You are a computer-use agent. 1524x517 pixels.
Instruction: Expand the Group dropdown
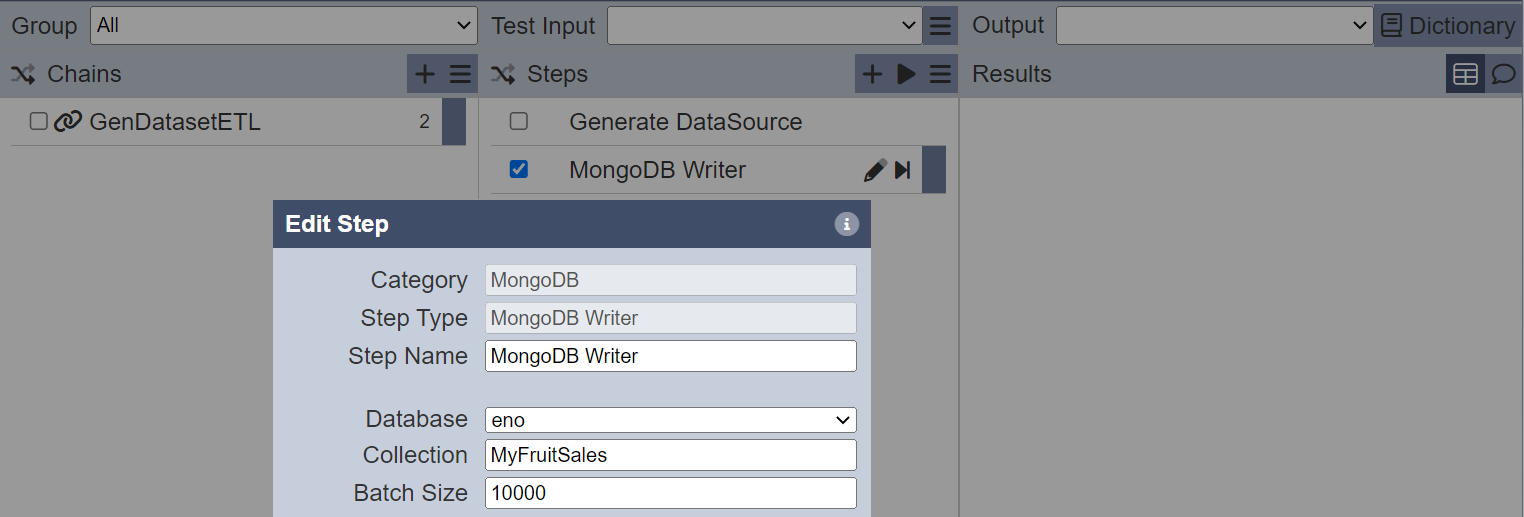(x=284, y=26)
